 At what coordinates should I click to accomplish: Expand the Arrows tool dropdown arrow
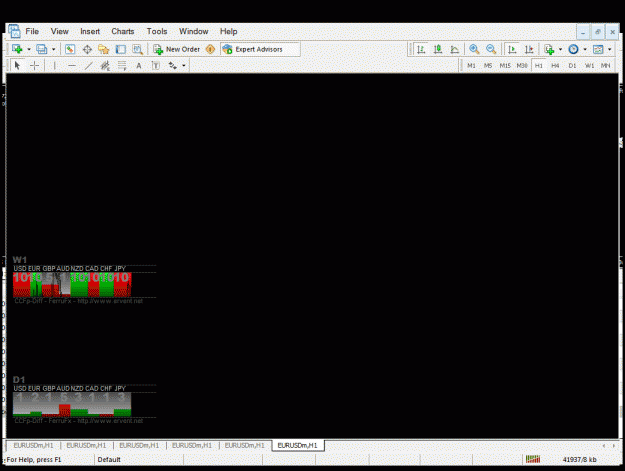point(184,66)
